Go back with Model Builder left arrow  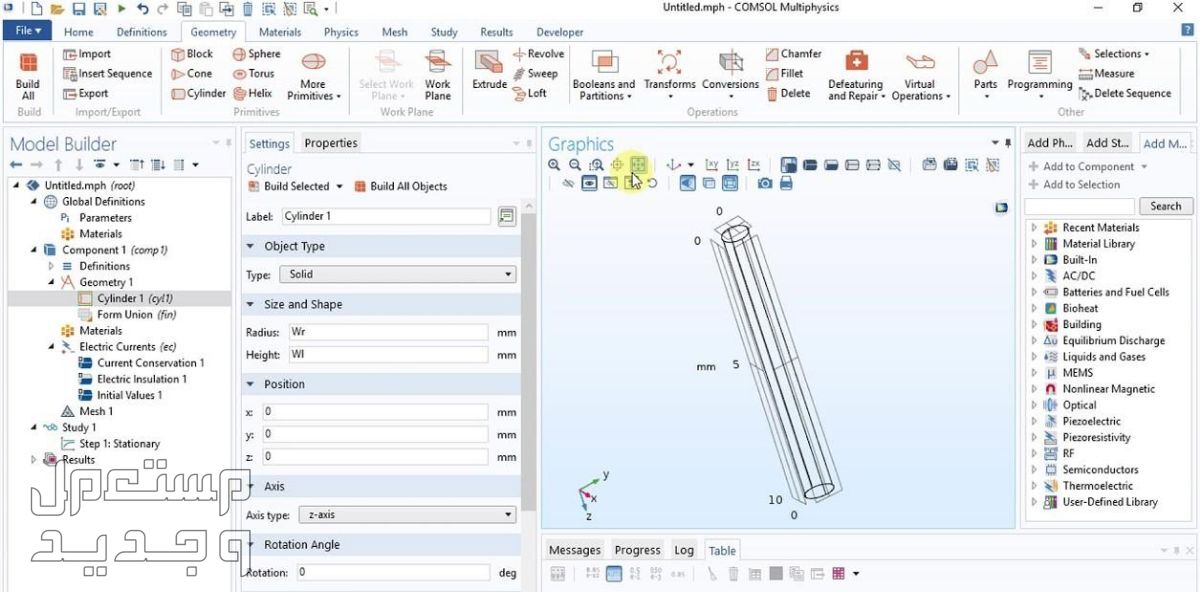(x=15, y=165)
